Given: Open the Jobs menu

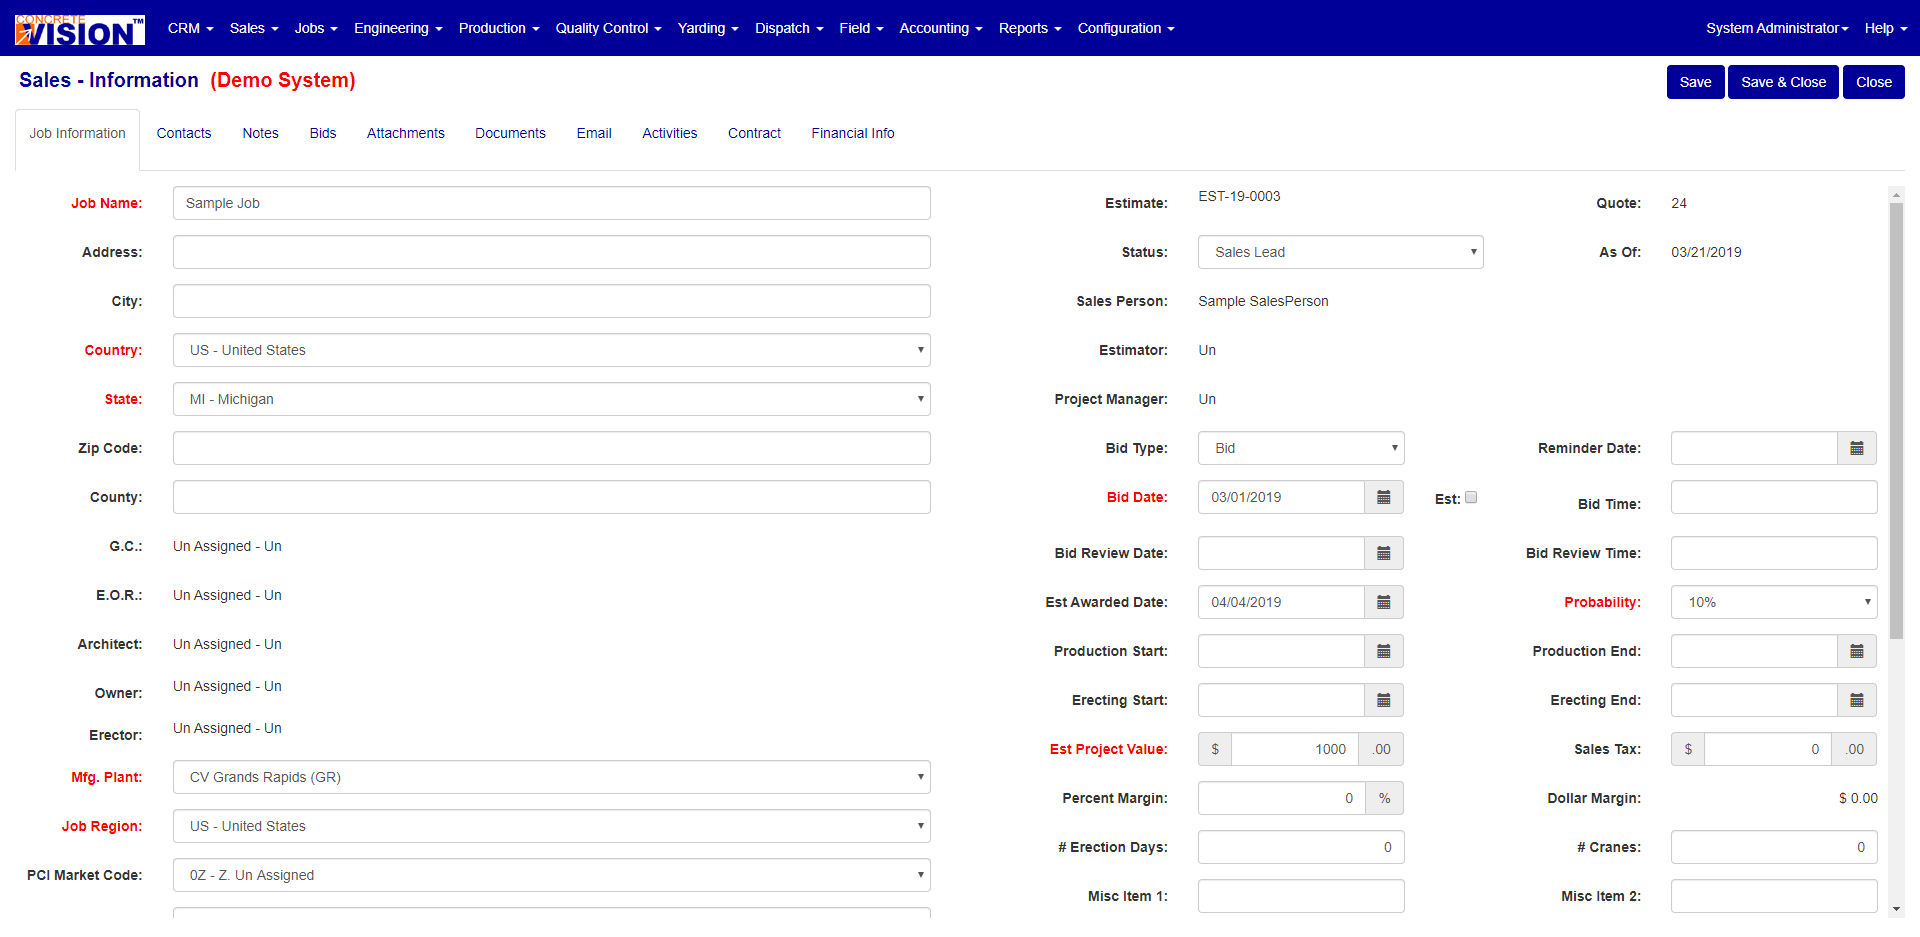Looking at the screenshot, I should 316,28.
